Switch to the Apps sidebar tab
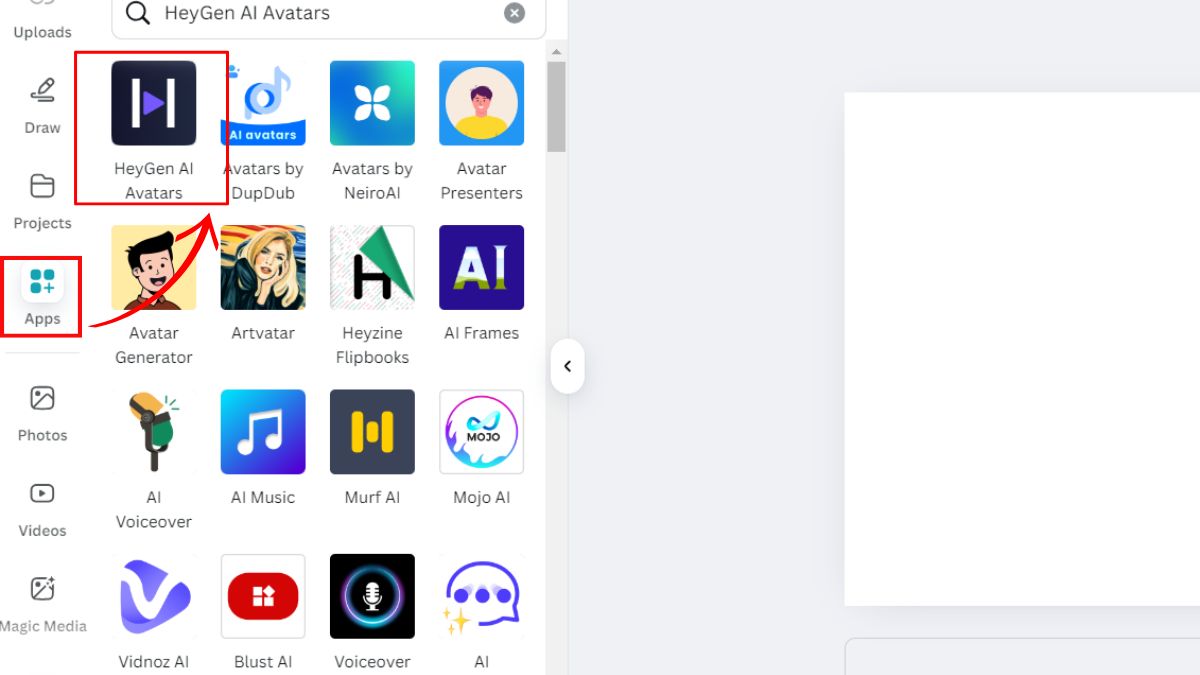 tap(42, 295)
